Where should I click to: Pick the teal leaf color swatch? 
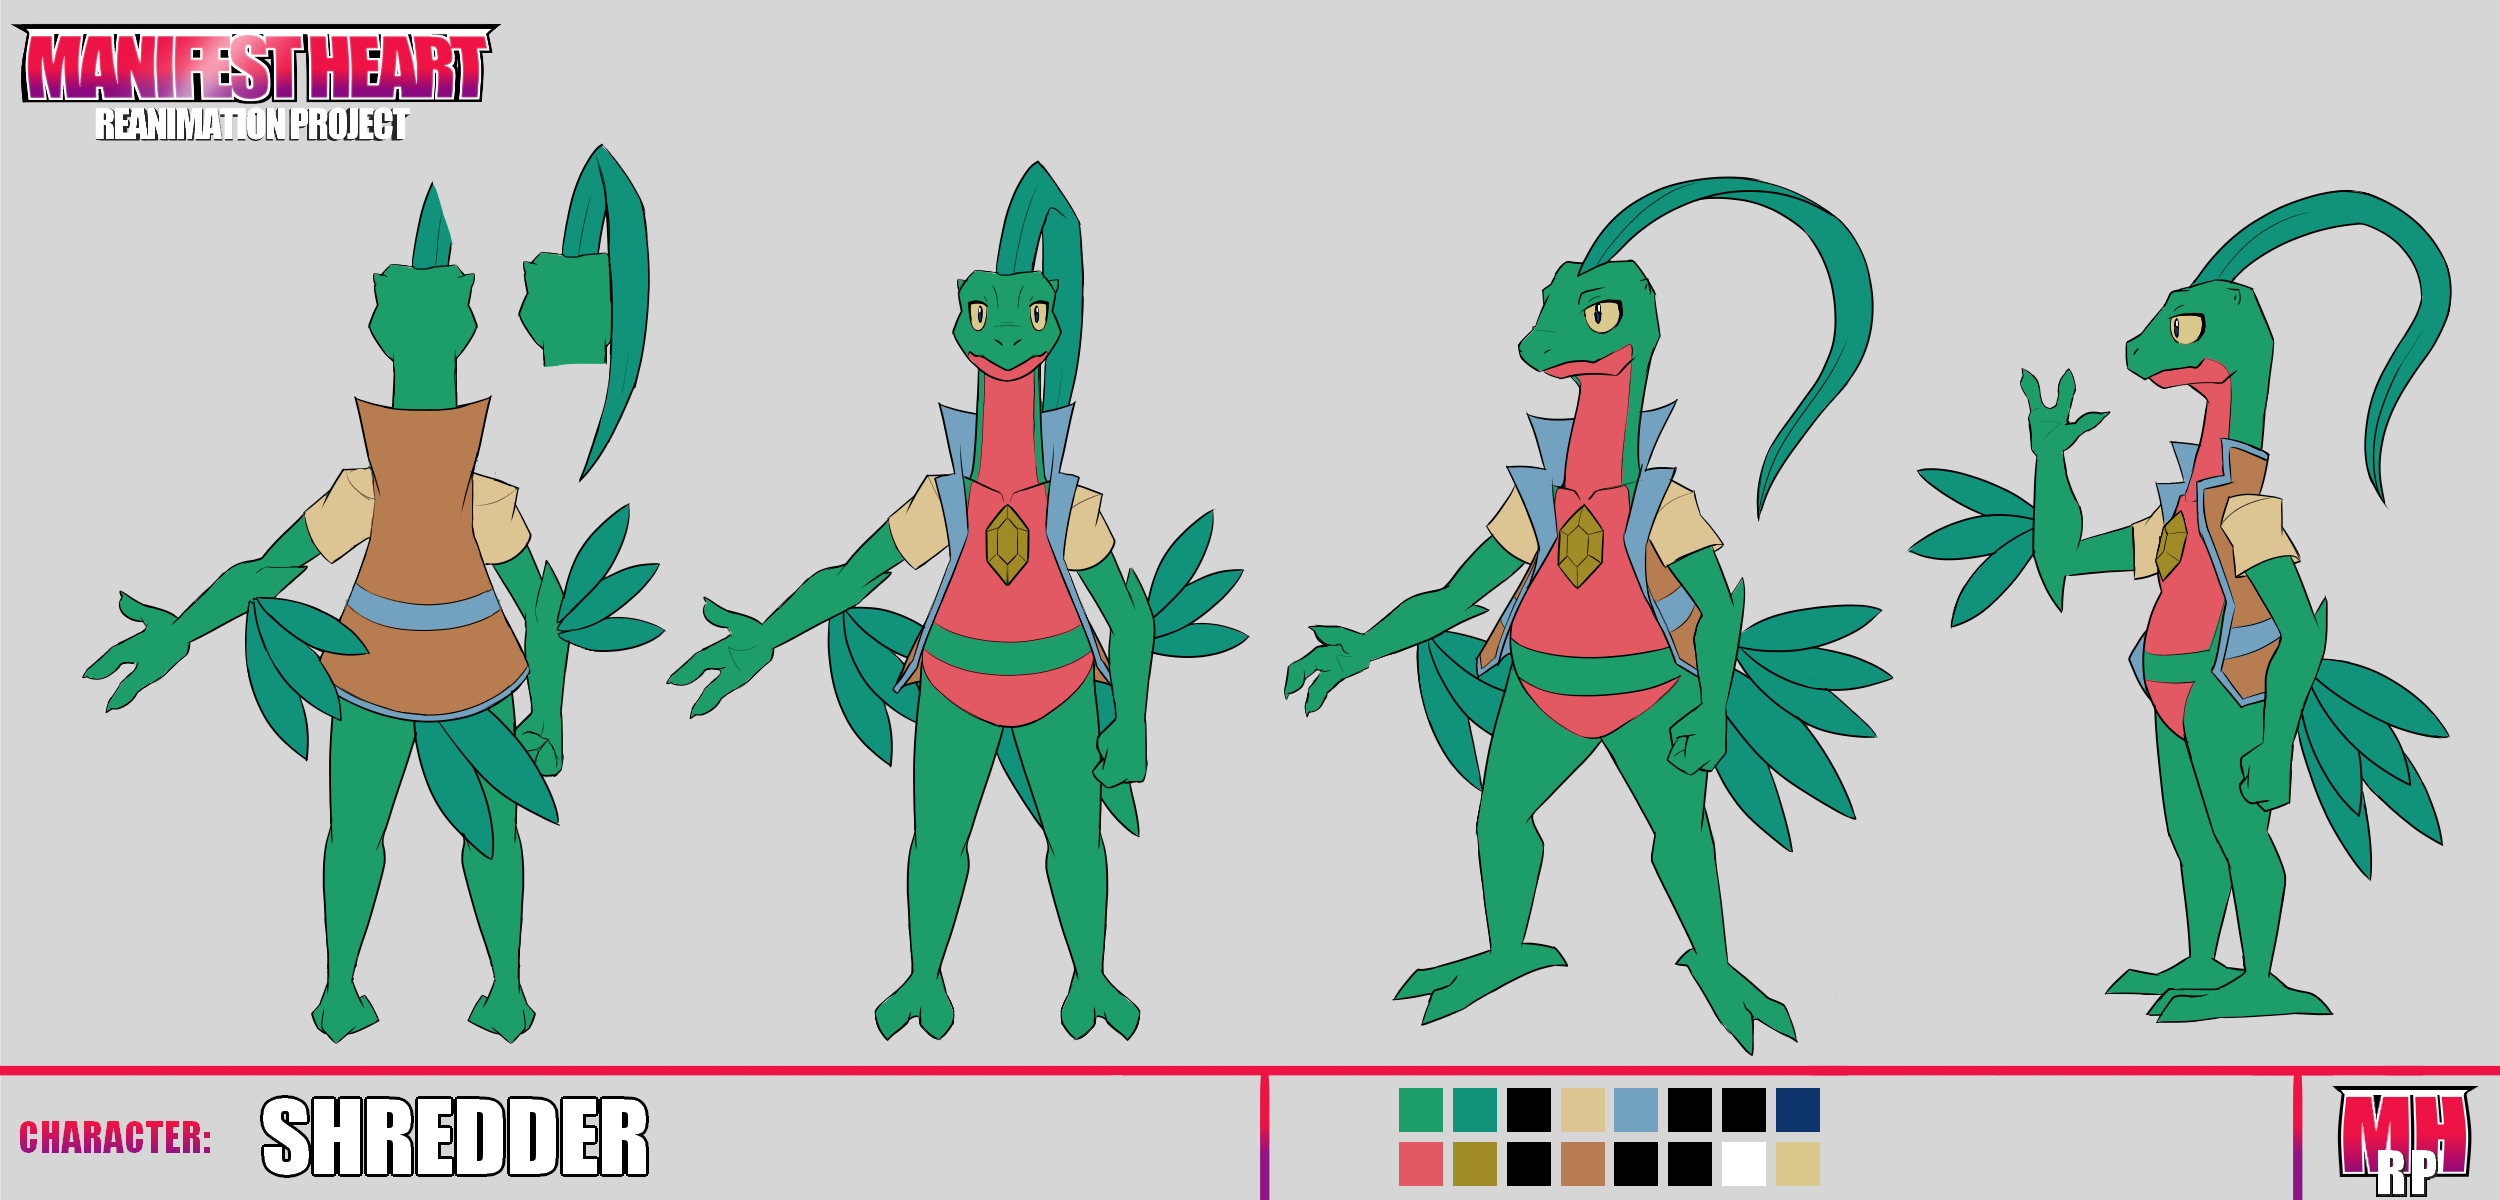(1475, 1110)
